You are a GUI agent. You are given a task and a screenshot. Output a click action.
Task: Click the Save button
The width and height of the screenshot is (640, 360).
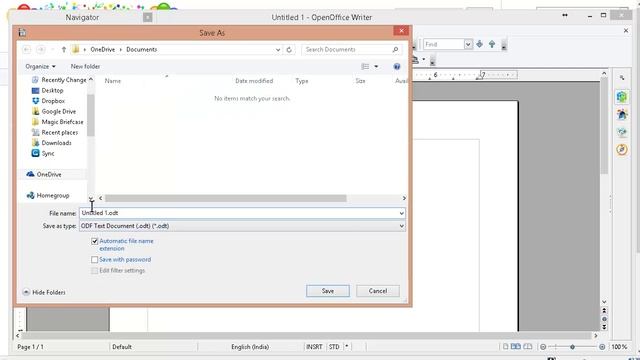coord(328,291)
